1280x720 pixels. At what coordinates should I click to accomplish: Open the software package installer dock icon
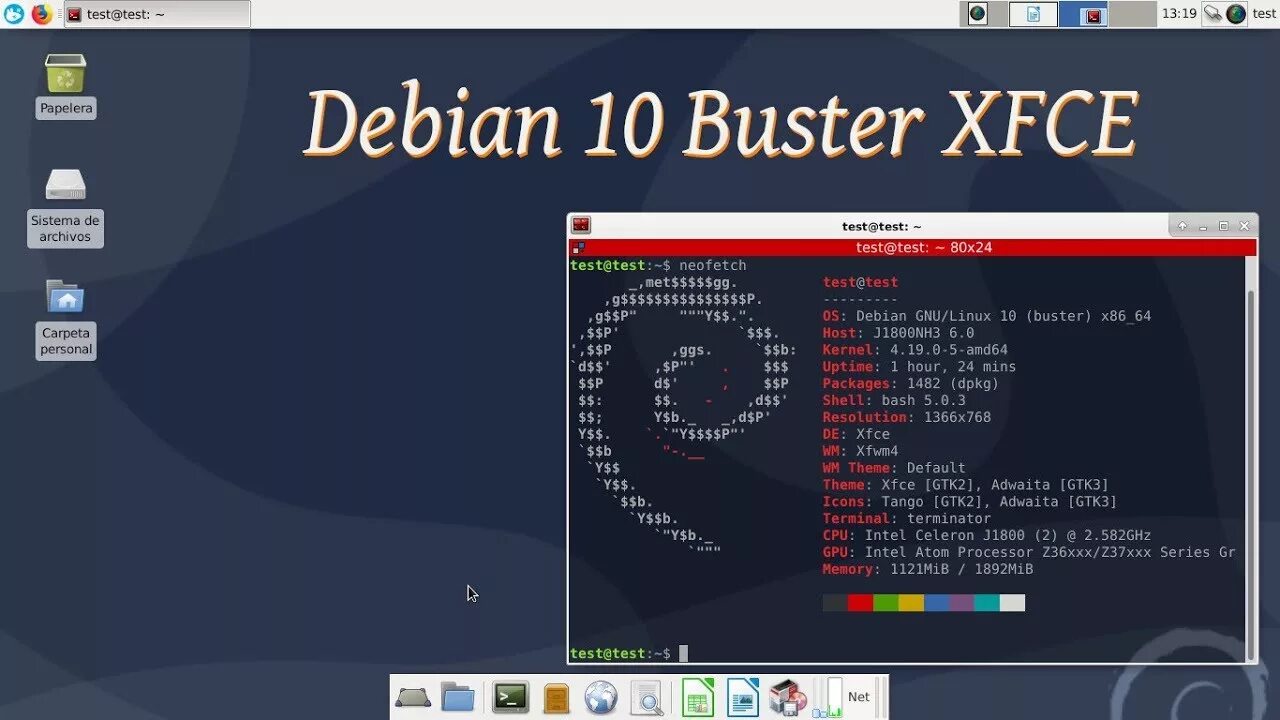tap(788, 697)
